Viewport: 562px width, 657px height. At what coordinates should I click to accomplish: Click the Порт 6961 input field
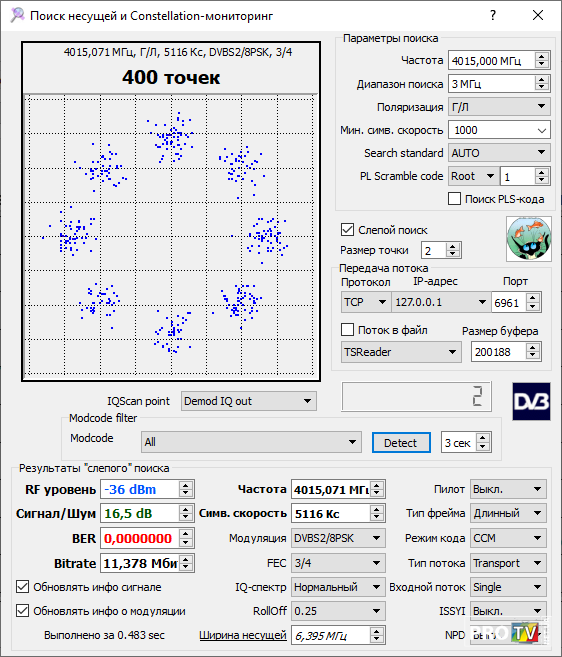508,303
